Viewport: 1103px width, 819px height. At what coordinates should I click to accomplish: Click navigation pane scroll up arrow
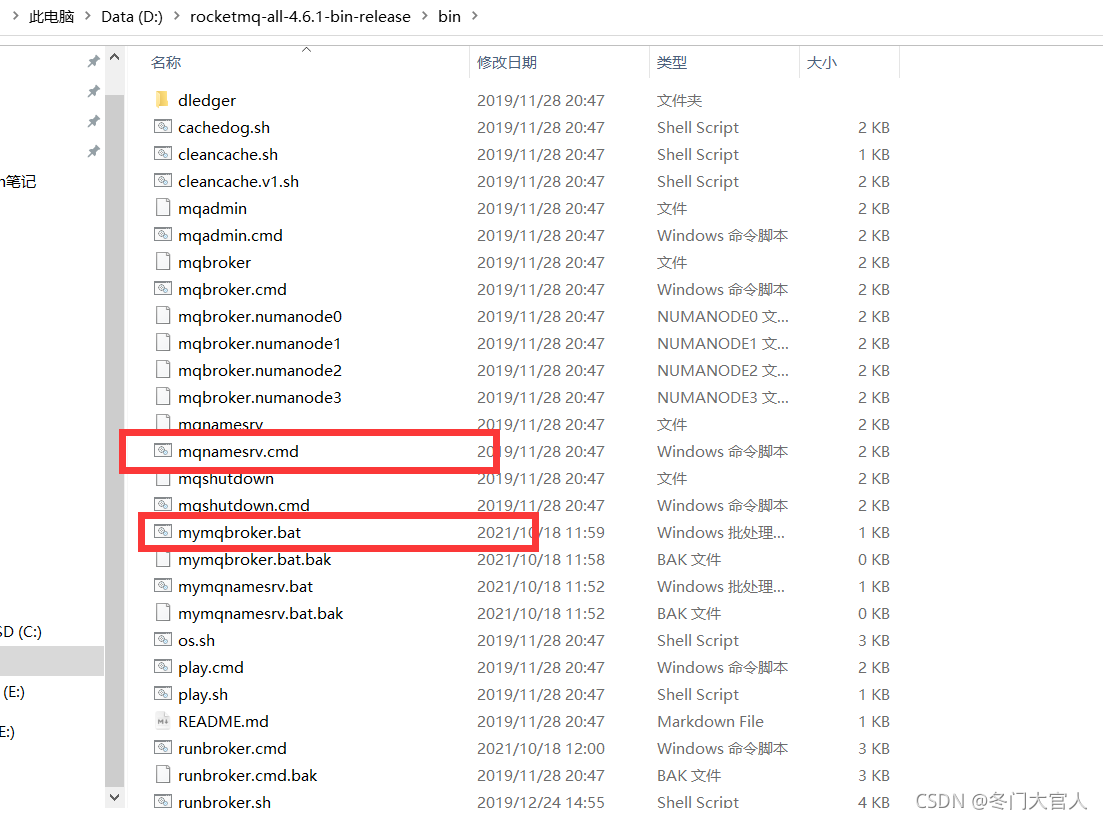coord(115,58)
